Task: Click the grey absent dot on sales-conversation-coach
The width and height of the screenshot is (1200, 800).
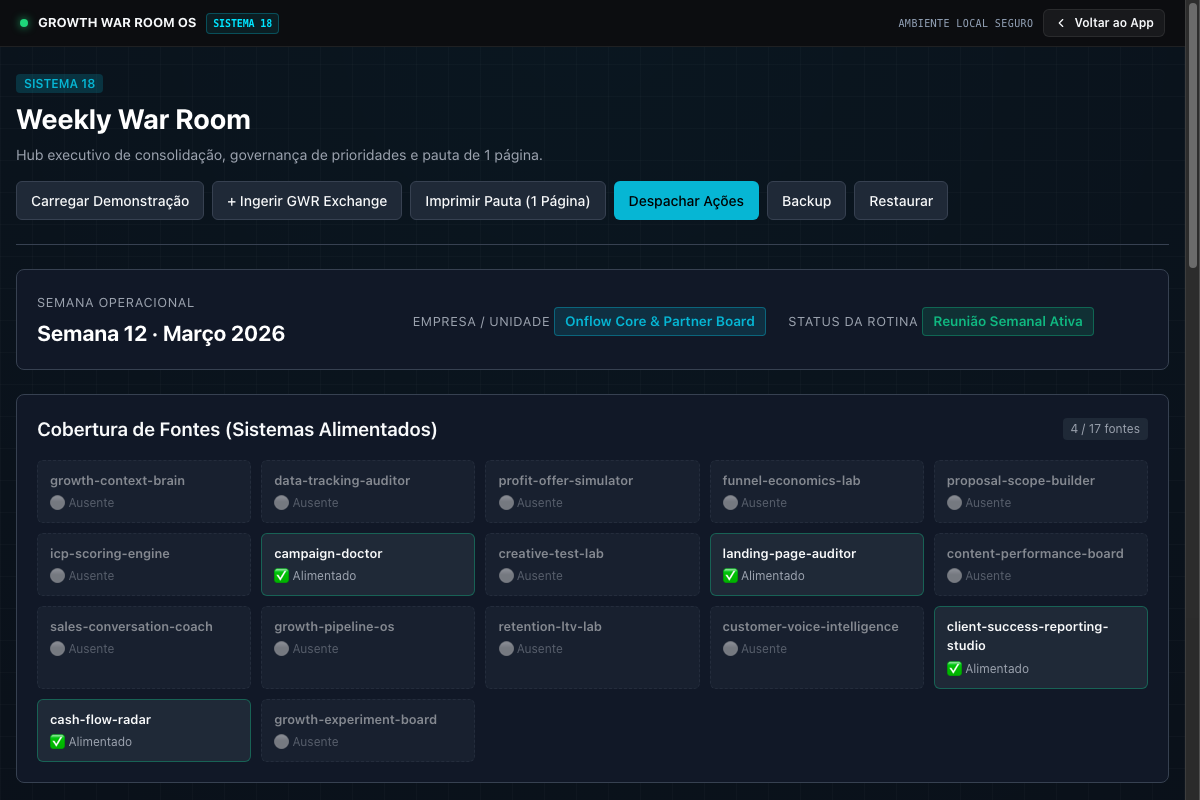Action: pyautogui.click(x=57, y=649)
